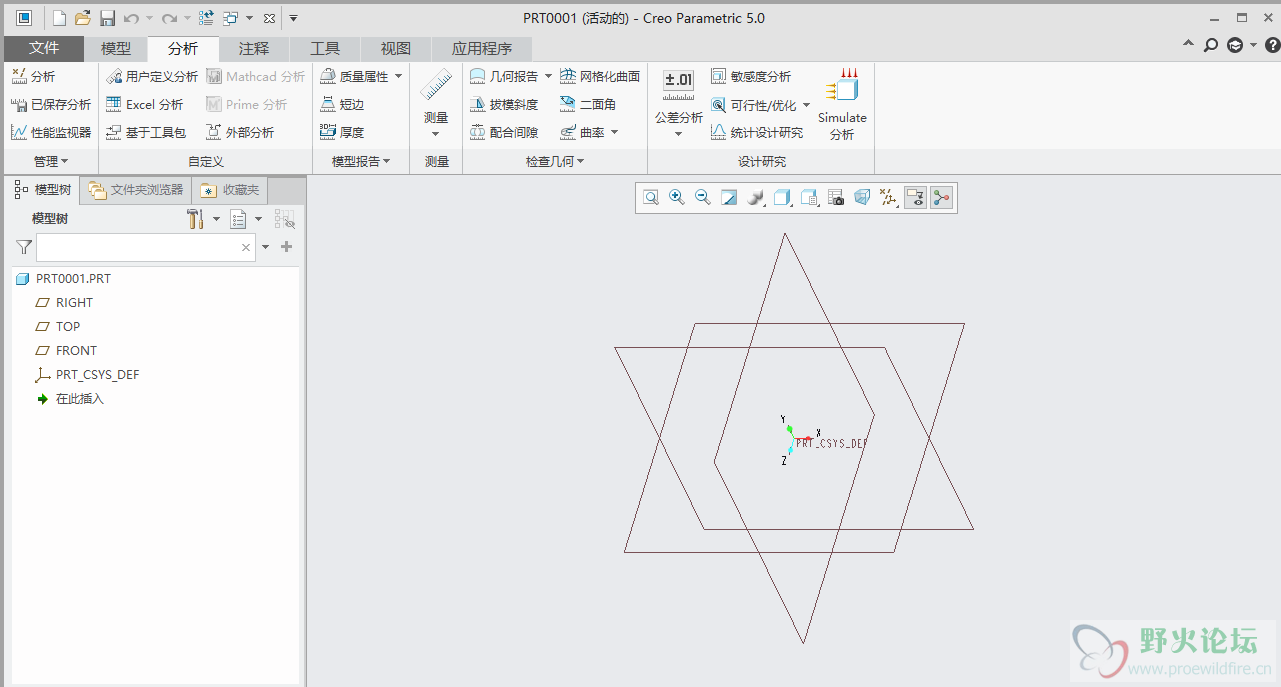Toggle Spin Center display in graphics toolbar
The height and width of the screenshot is (687, 1281).
[941, 198]
